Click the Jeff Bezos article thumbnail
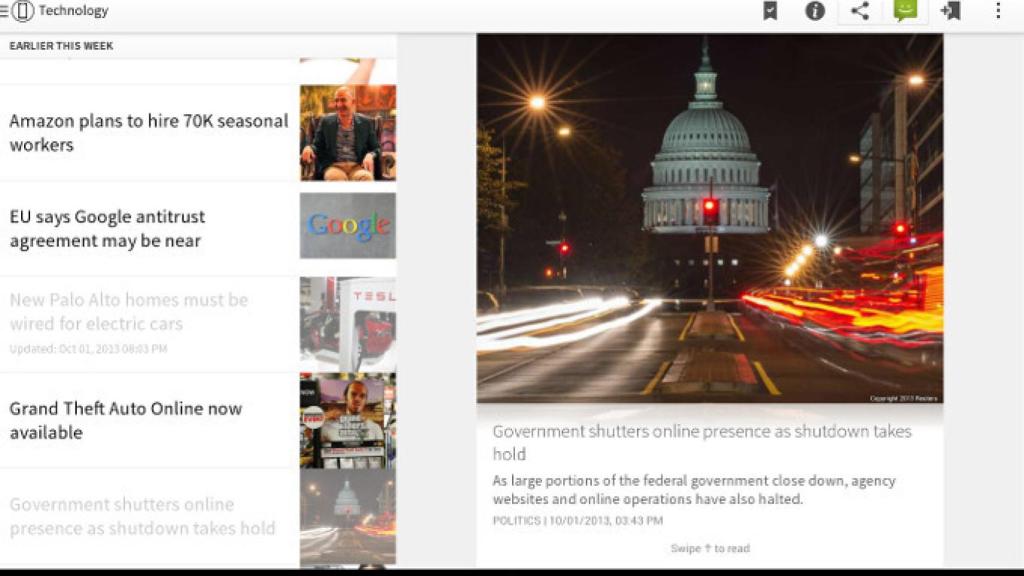Screen dimensions: 1024x576 (348, 133)
